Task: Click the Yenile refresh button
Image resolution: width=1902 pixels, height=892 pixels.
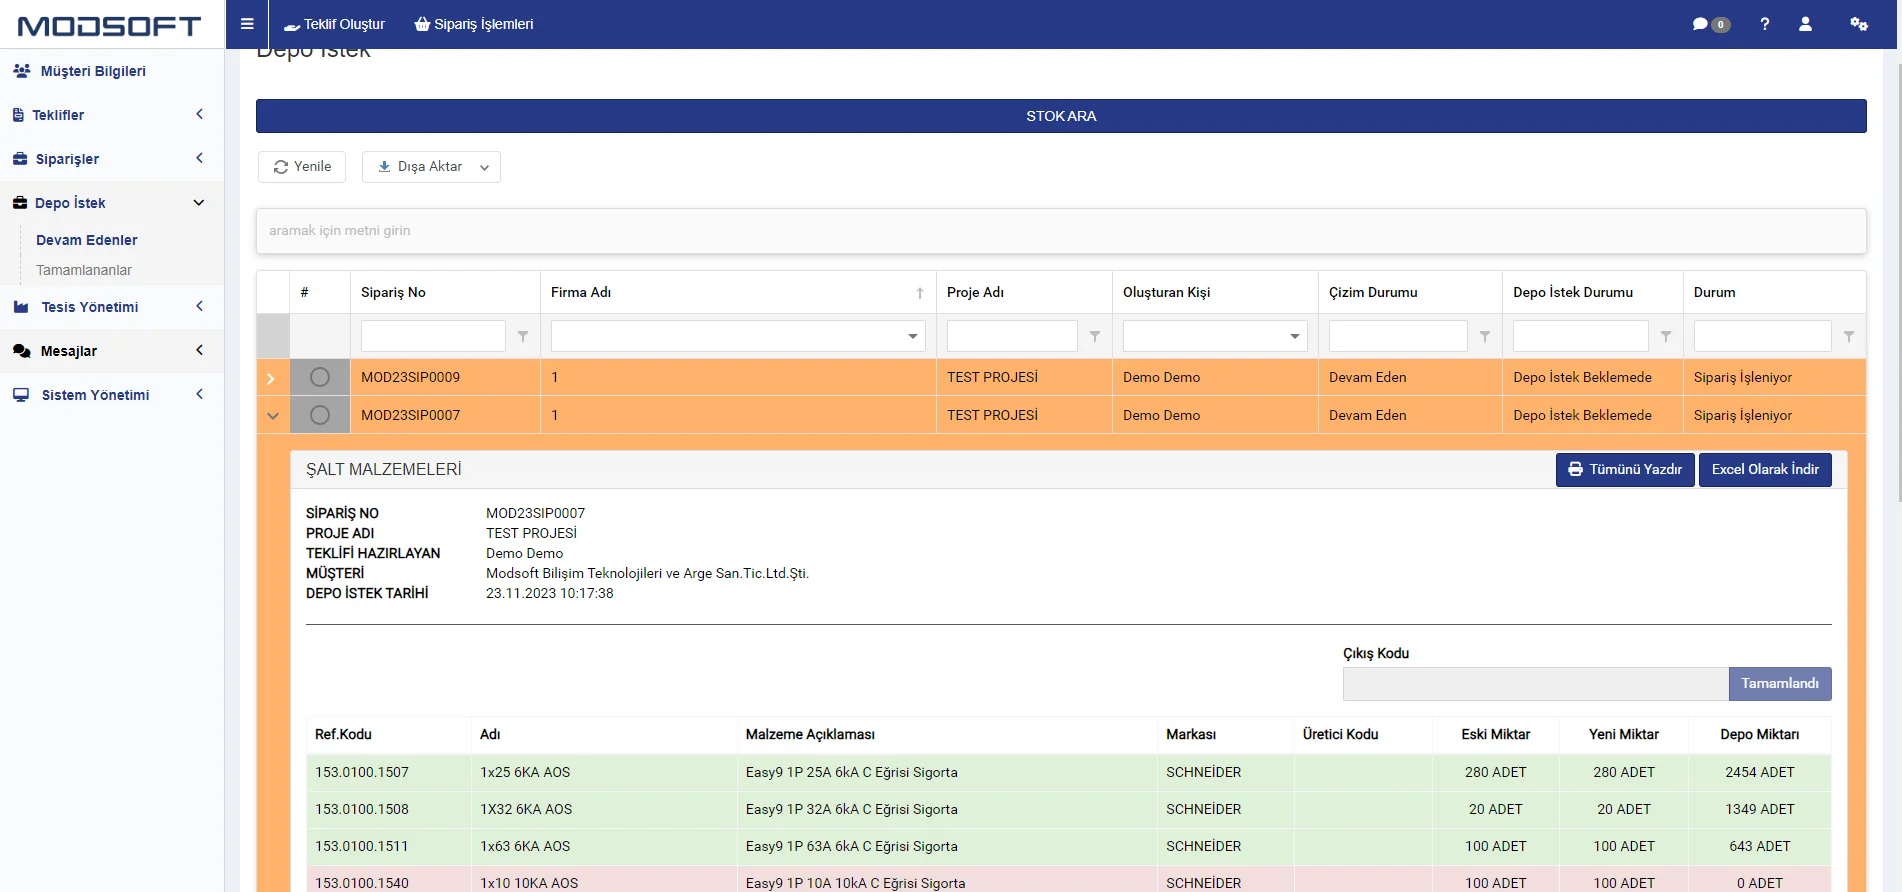Action: [x=302, y=167]
